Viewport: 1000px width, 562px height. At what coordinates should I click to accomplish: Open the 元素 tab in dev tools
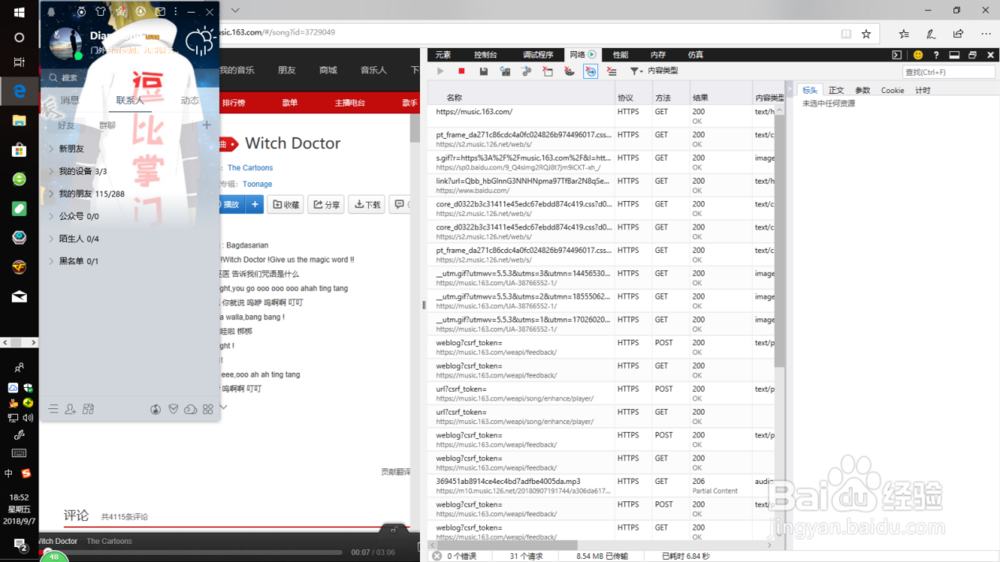(x=443, y=55)
